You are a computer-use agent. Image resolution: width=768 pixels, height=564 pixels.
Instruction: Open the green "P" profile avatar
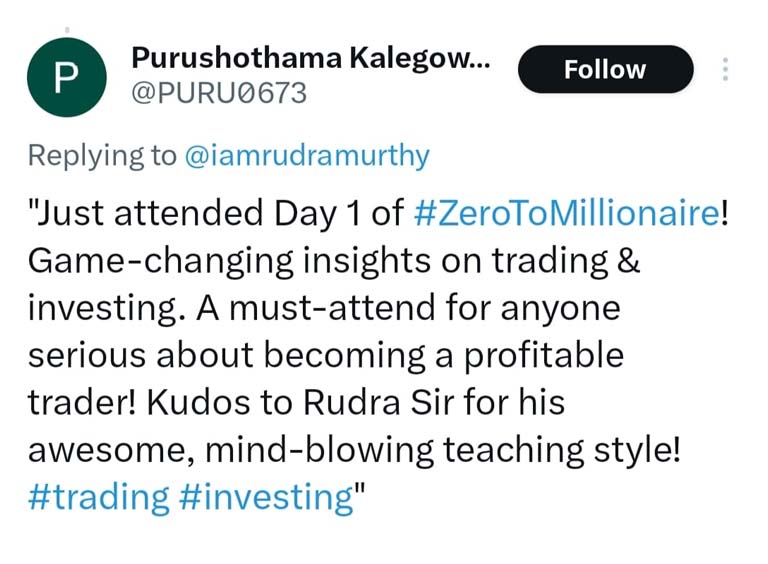pyautogui.click(x=66, y=78)
